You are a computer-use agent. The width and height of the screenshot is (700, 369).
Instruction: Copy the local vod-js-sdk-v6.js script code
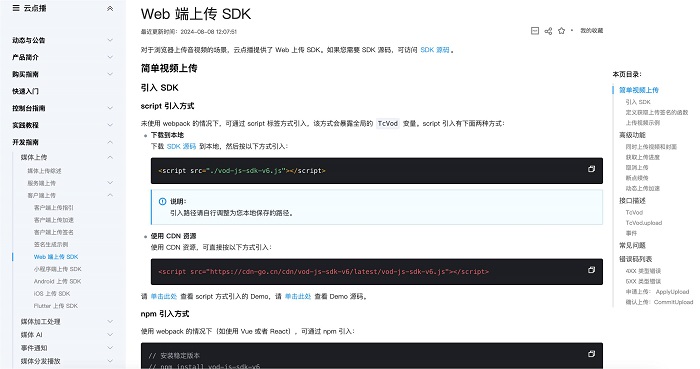[x=591, y=169]
